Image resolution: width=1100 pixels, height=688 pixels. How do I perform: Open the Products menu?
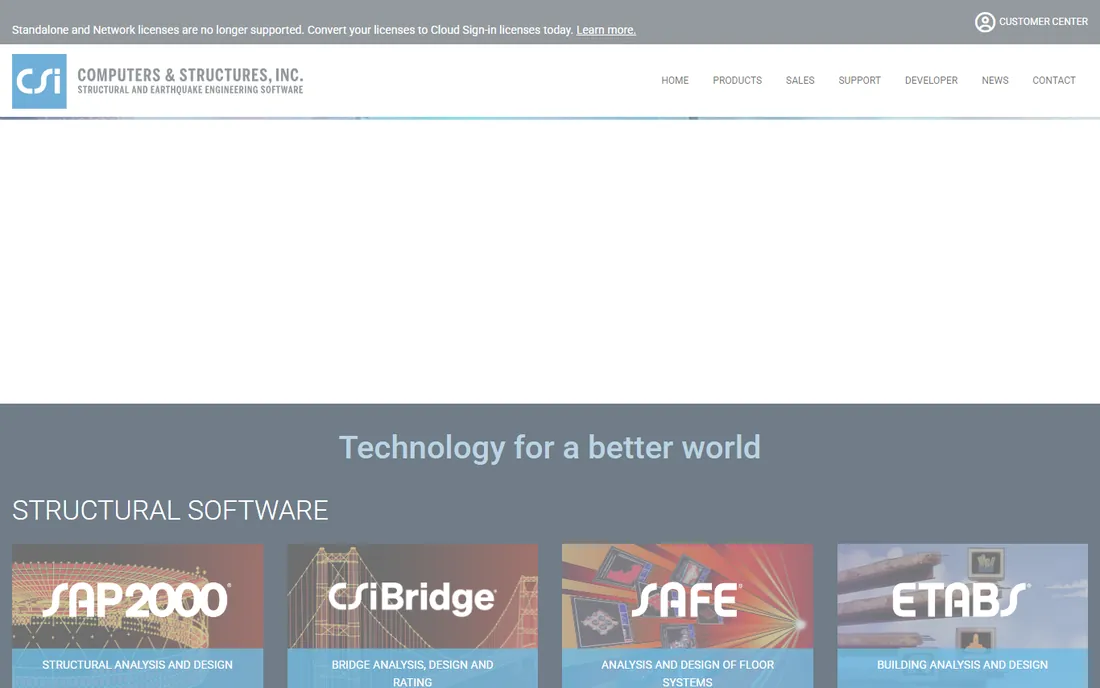click(x=737, y=81)
